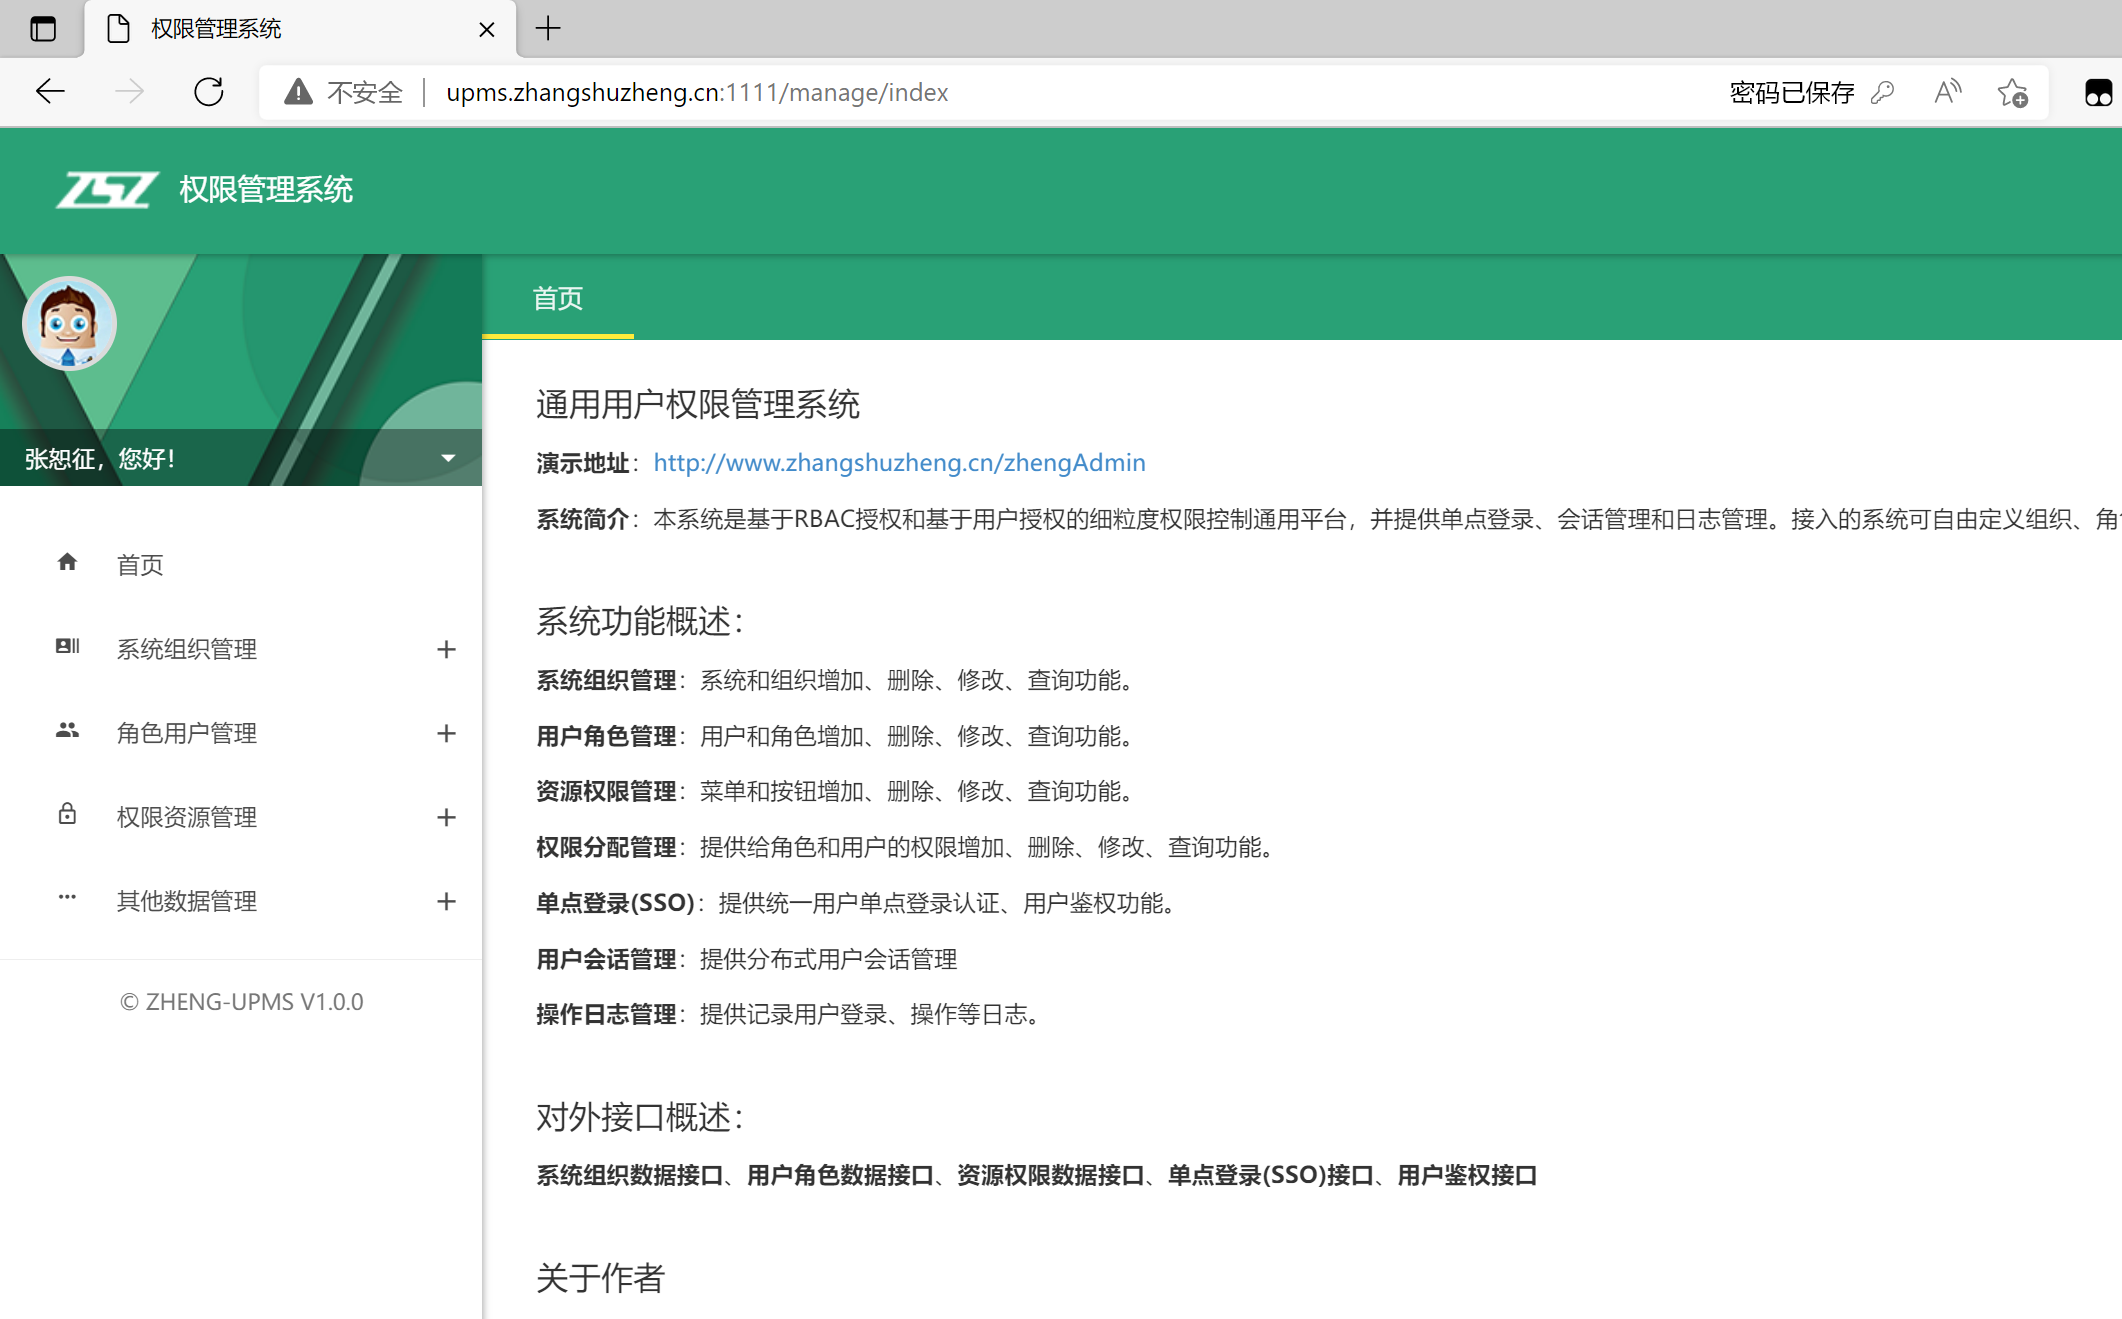Click the 其他数据管理 ellipsis icon
This screenshot has height=1319, width=2122.
point(66,899)
